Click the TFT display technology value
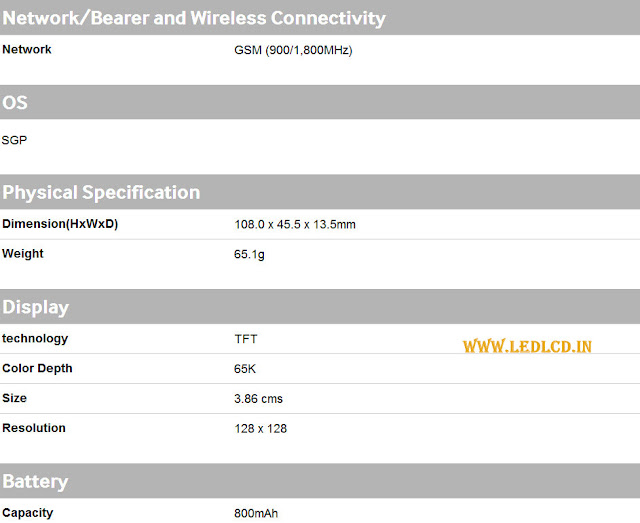The image size is (640, 523). pos(246,339)
